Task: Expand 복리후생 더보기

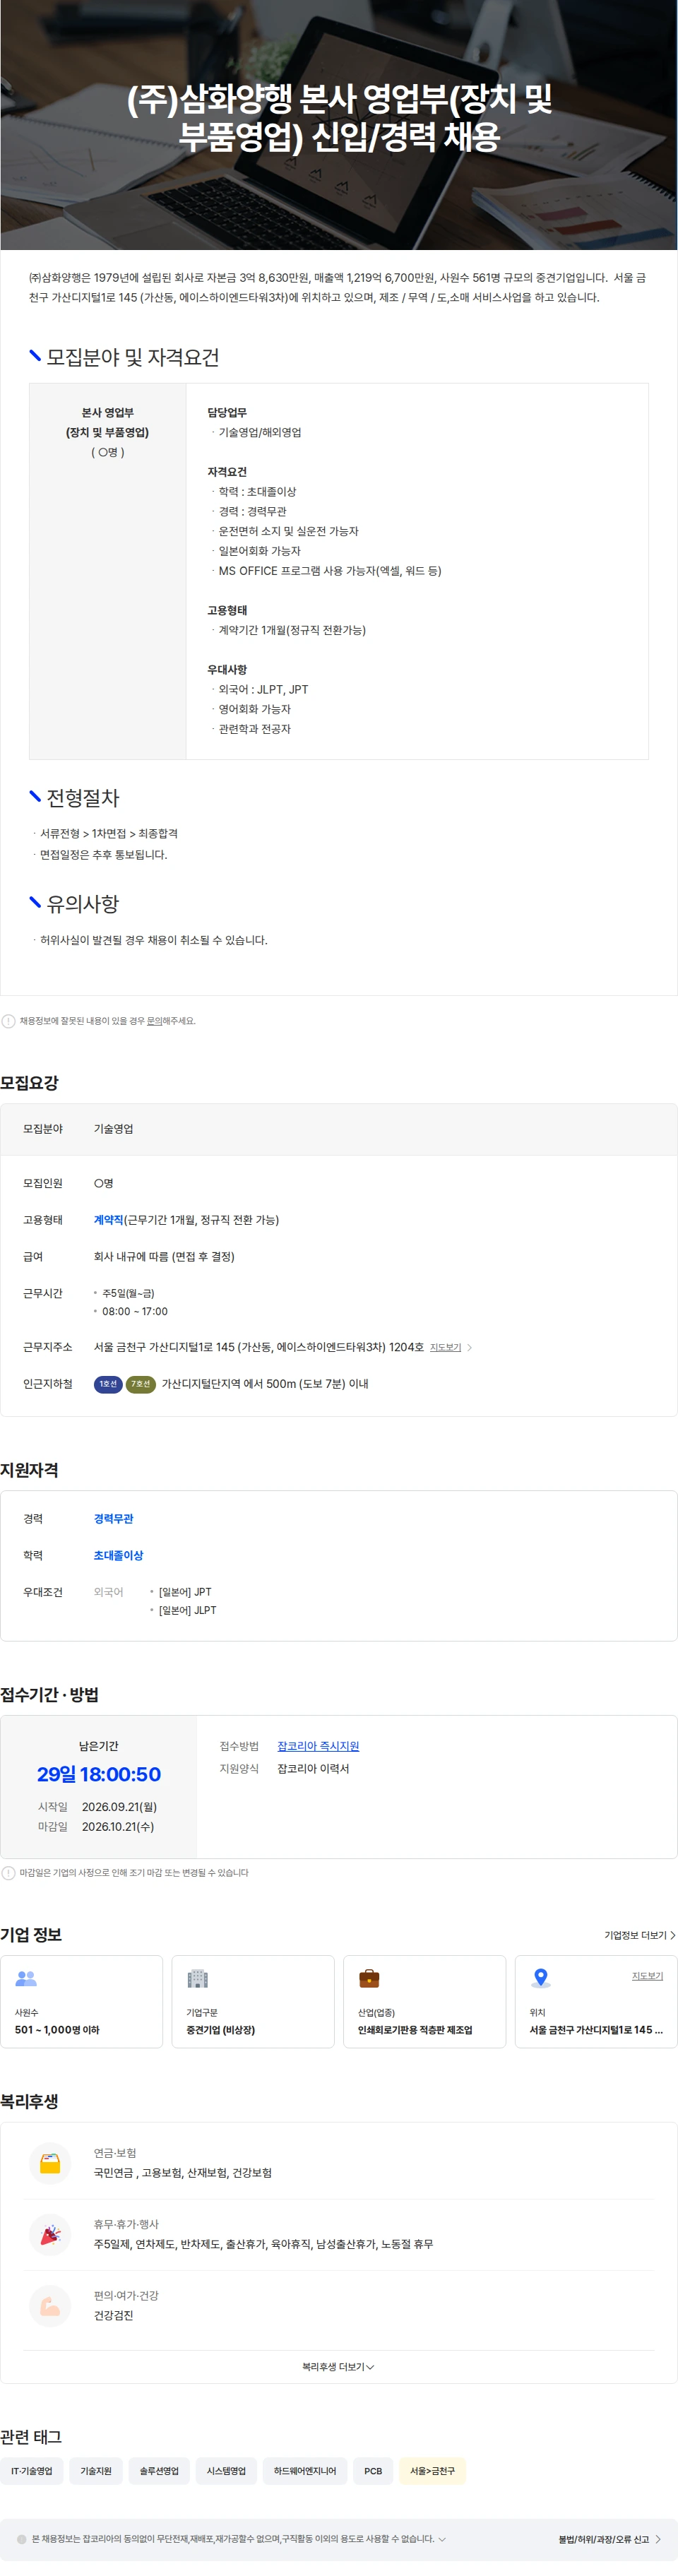Action: (x=338, y=2367)
